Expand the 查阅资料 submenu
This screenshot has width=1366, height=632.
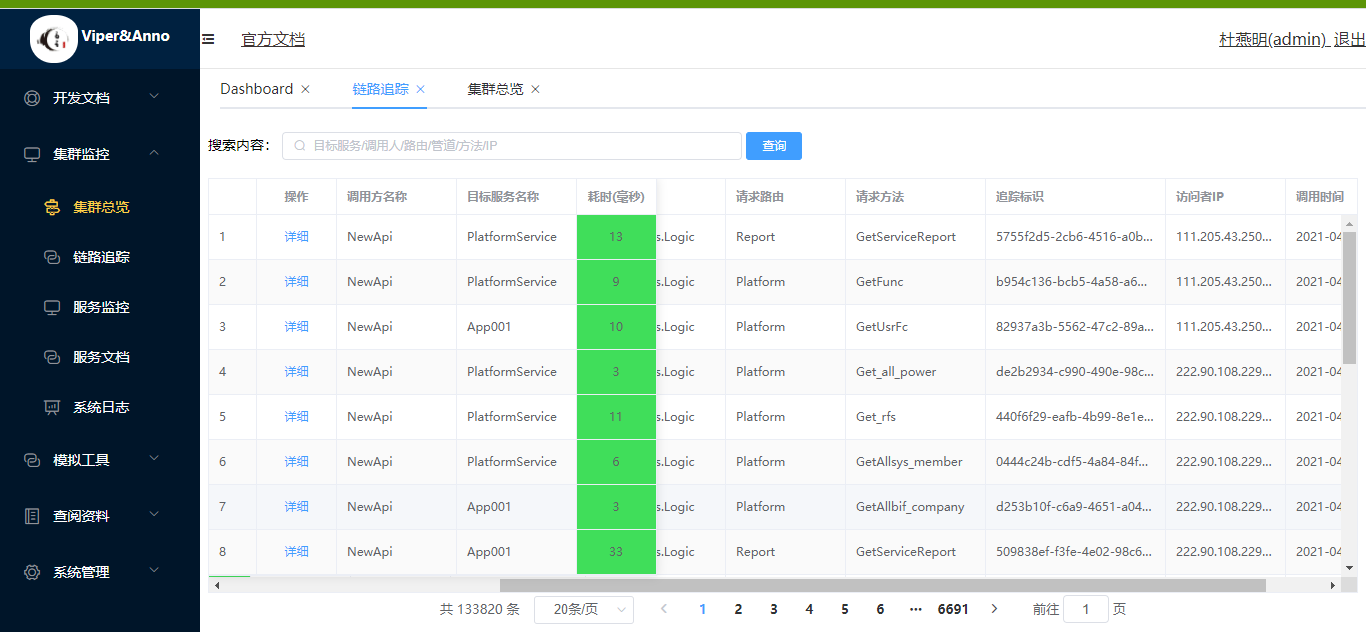point(154,515)
